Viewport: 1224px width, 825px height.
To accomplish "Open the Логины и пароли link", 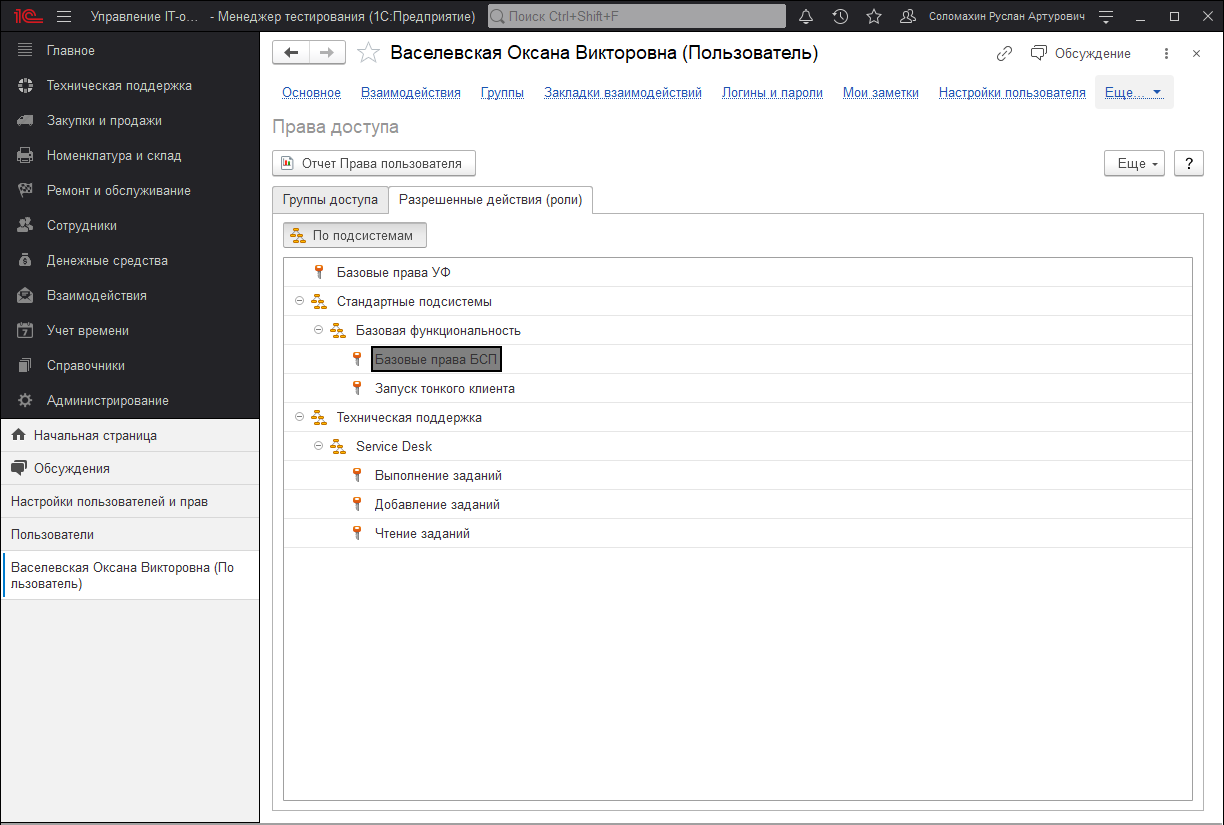I will click(x=772, y=92).
